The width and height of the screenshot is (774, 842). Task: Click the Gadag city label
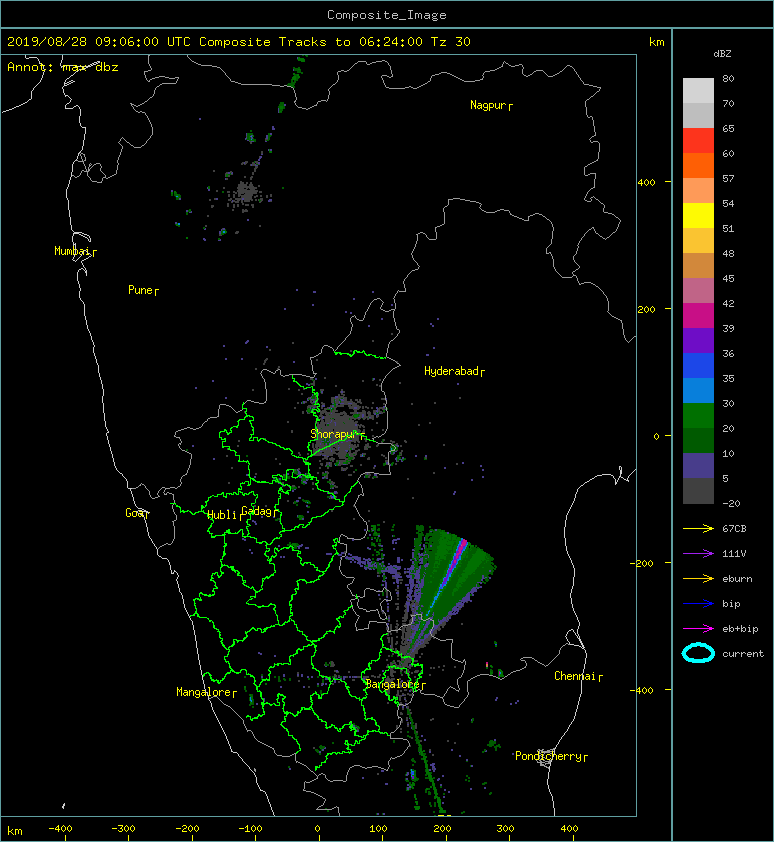[259, 511]
